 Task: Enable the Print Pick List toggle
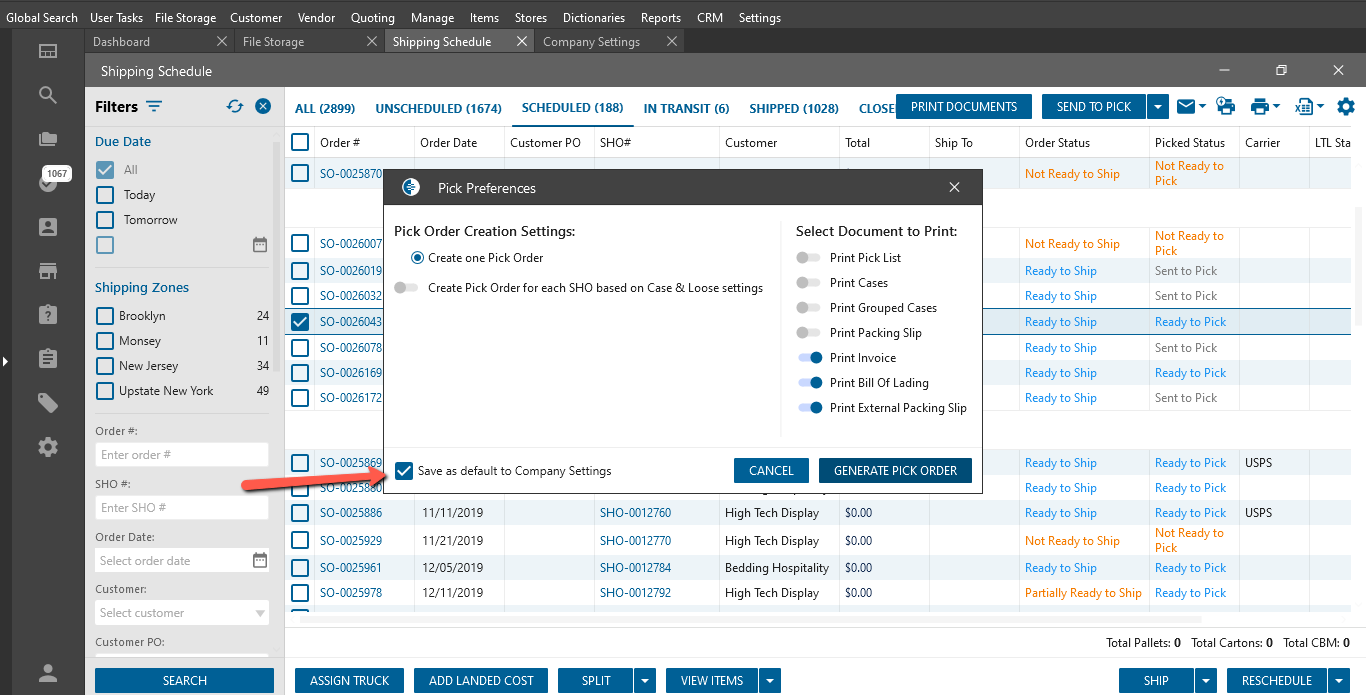[x=809, y=258]
